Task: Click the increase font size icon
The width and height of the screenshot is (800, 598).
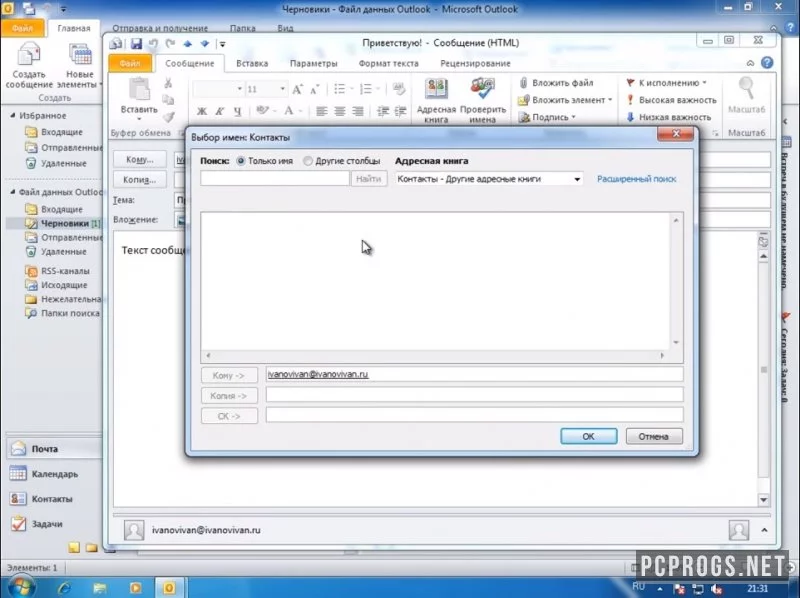Action: [297, 89]
